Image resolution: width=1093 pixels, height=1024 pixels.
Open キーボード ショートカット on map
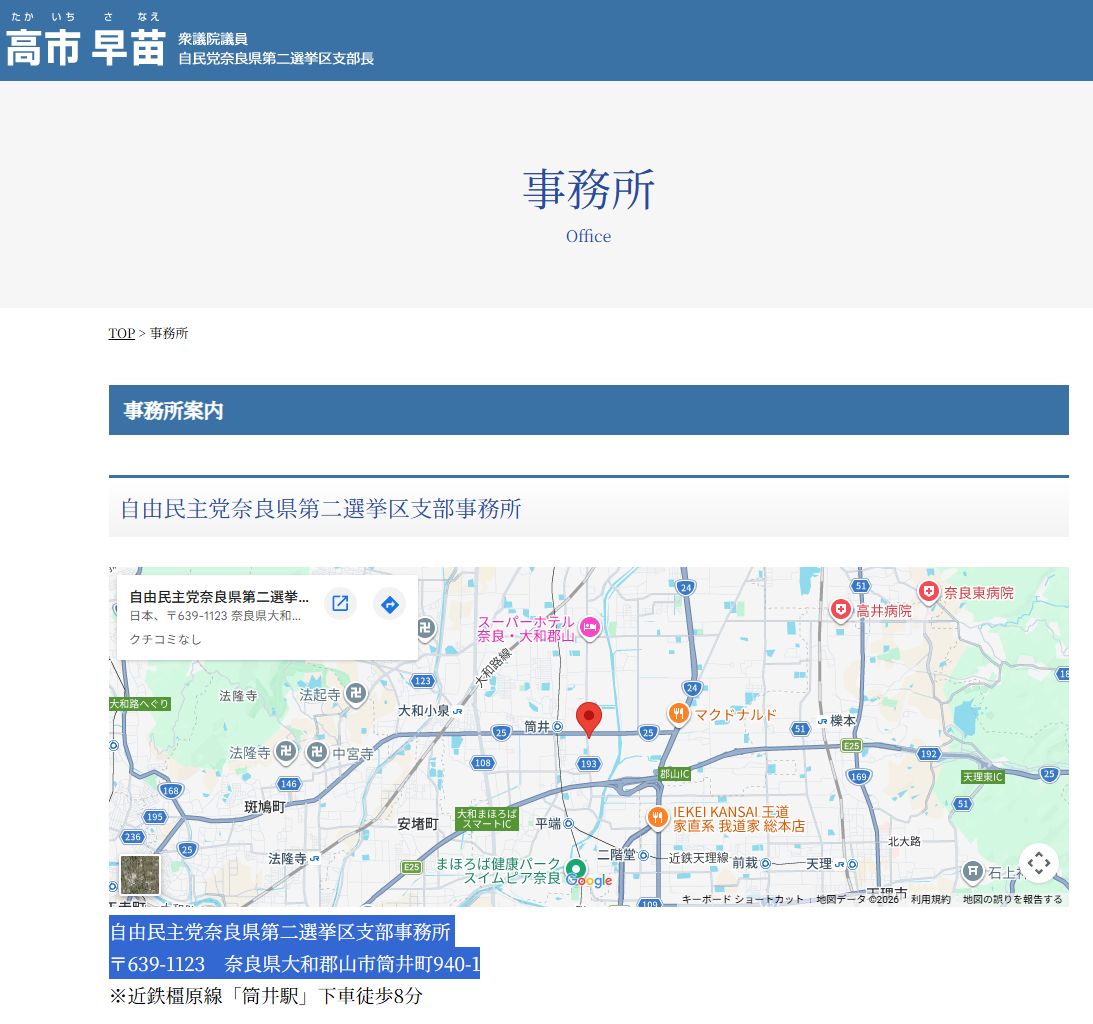tap(742, 899)
